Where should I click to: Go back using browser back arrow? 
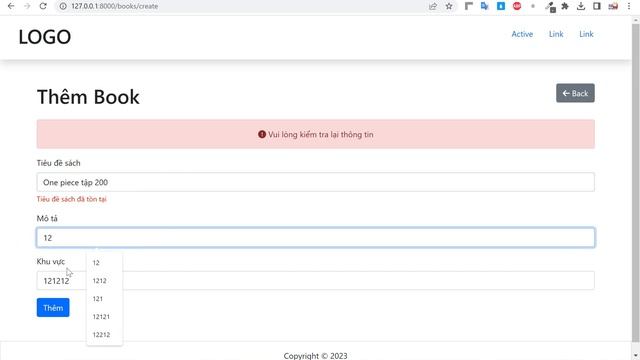[x=11, y=6]
